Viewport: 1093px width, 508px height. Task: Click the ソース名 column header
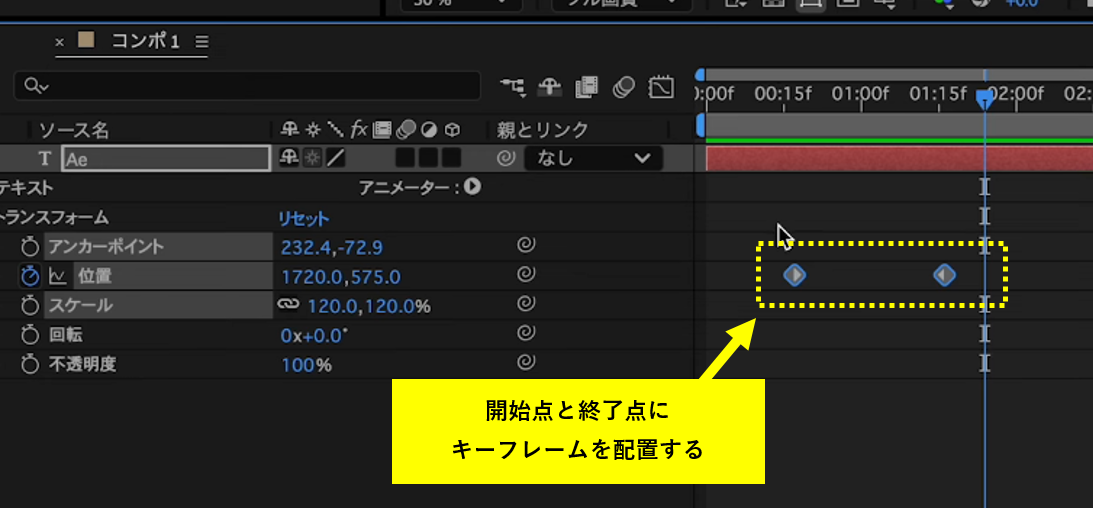click(x=73, y=130)
